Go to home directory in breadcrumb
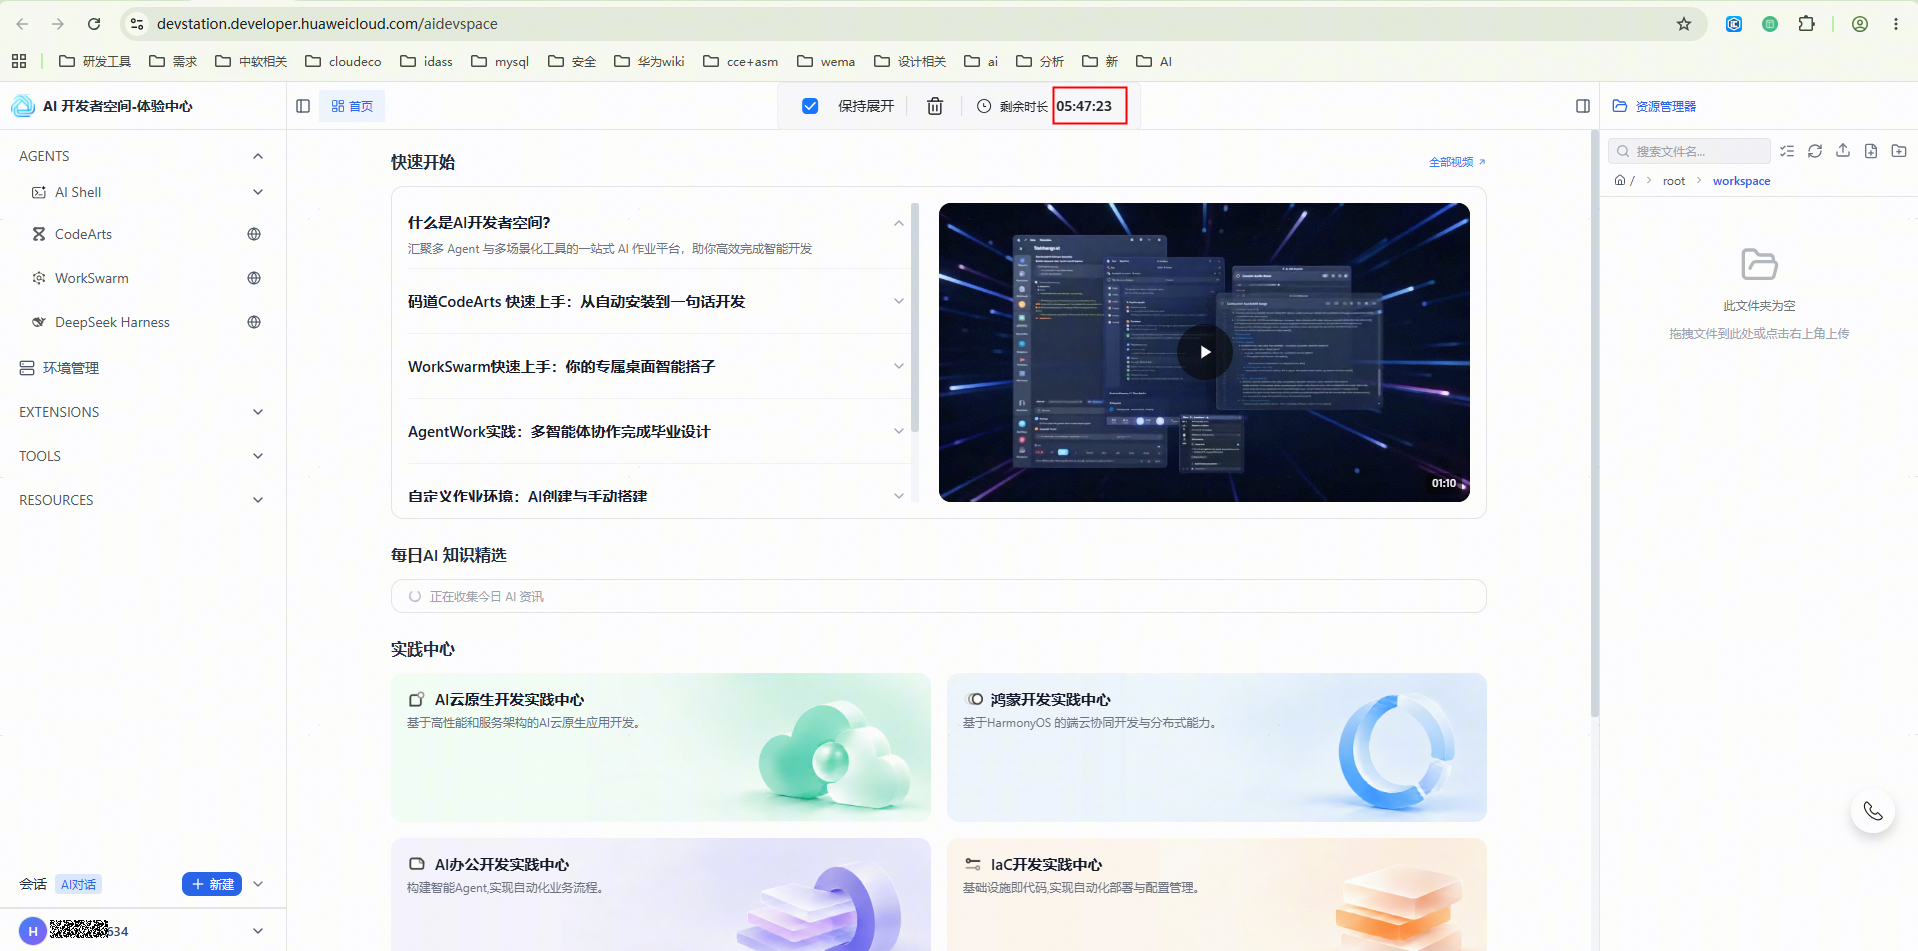Screen dimensions: 1918x951 [x=1620, y=181]
